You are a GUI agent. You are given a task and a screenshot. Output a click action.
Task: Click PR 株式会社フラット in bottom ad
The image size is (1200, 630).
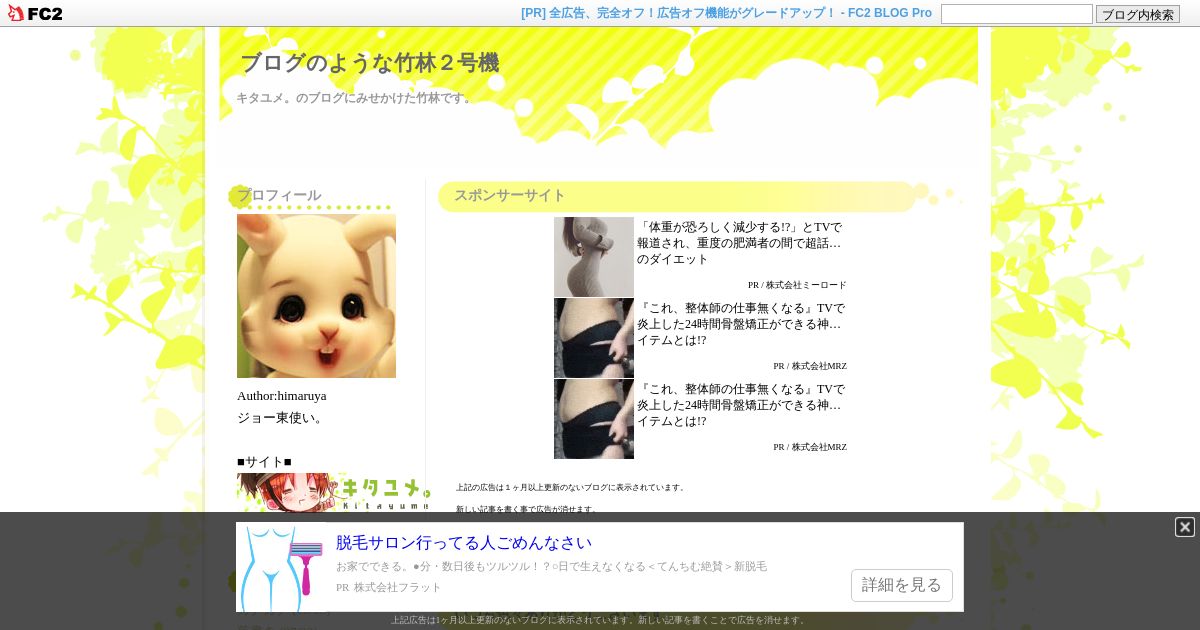pyautogui.click(x=389, y=587)
